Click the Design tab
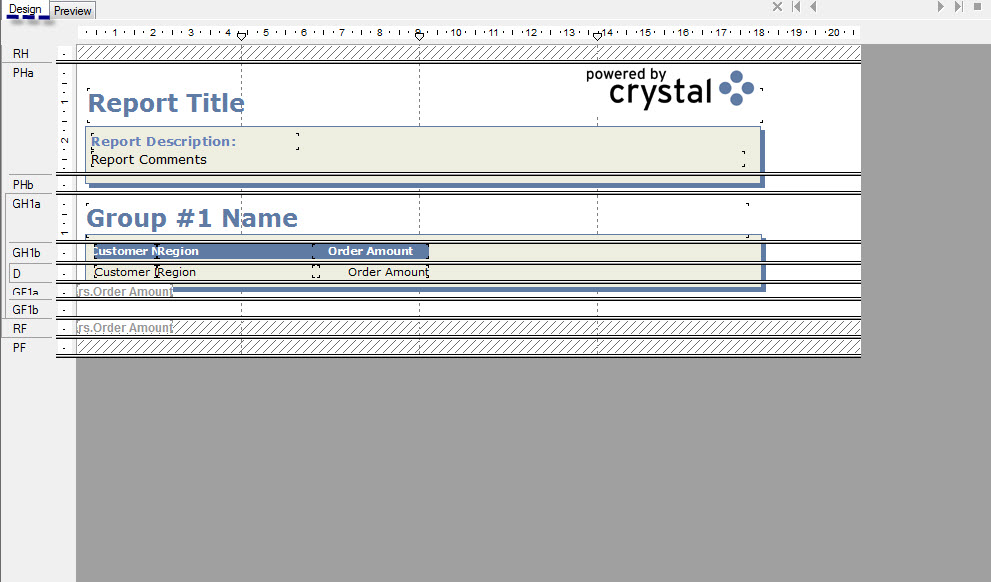The width and height of the screenshot is (991, 582). 26,9
